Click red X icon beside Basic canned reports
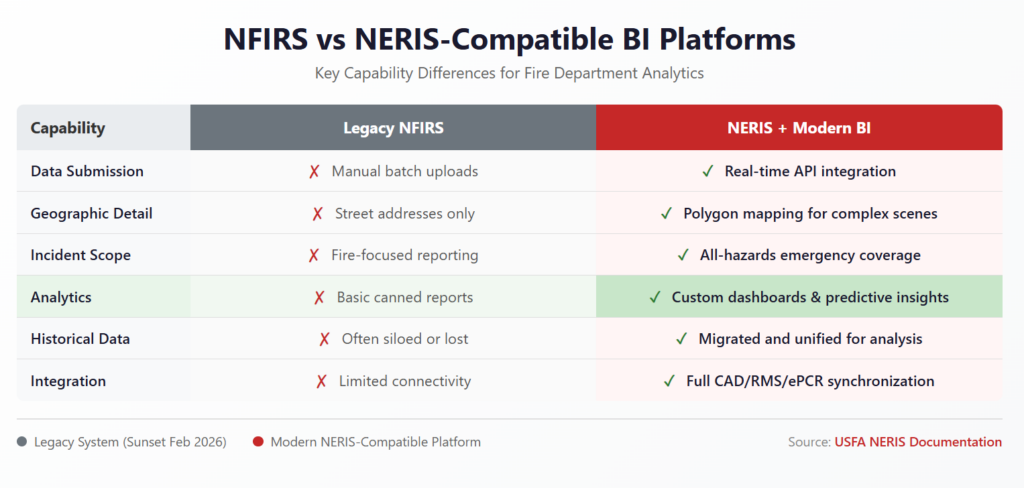The height and width of the screenshot is (488, 1024). (319, 298)
